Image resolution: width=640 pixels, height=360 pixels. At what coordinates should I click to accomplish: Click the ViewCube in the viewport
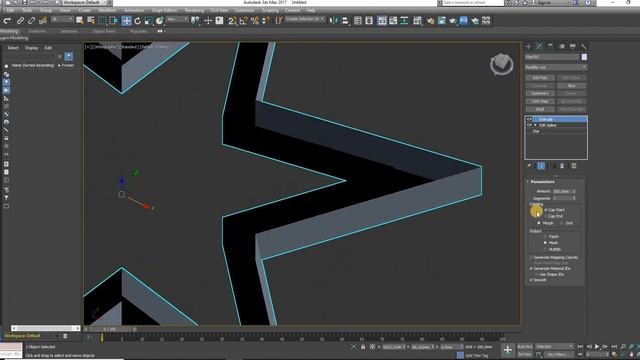(502, 64)
